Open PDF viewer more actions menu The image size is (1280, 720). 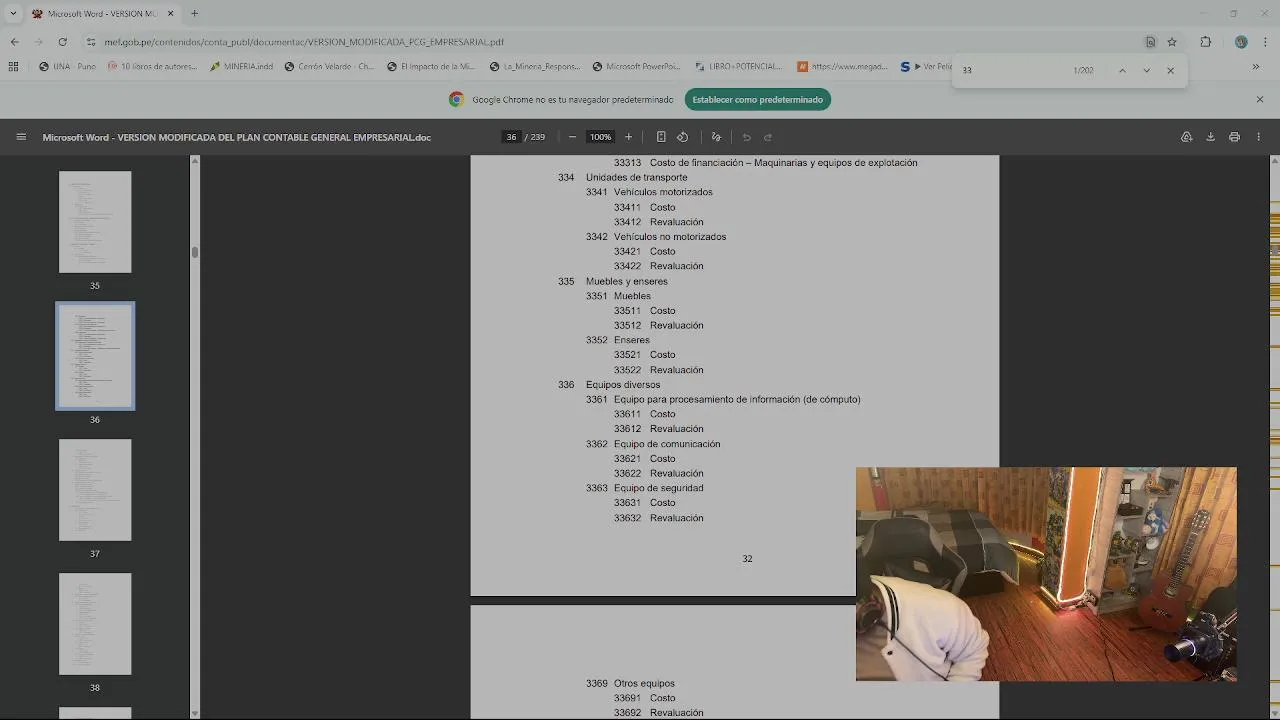pyautogui.click(x=1258, y=137)
